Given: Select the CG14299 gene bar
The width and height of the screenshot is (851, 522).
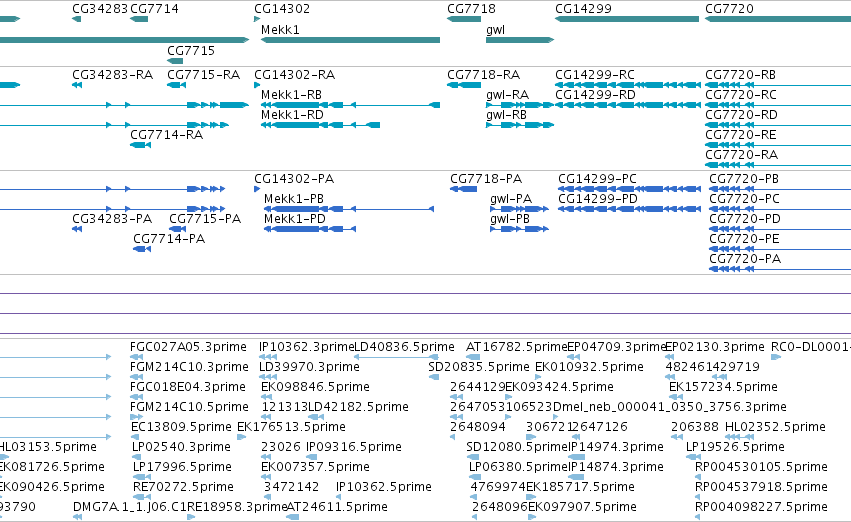Looking at the screenshot, I should [627, 19].
